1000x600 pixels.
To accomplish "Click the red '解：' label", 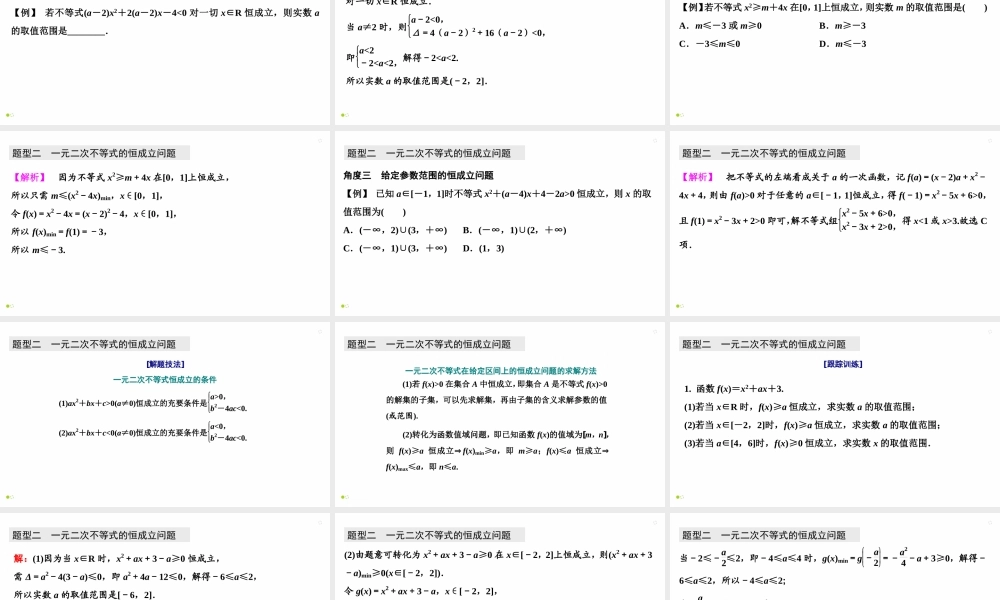I will pyautogui.click(x=20, y=558).
